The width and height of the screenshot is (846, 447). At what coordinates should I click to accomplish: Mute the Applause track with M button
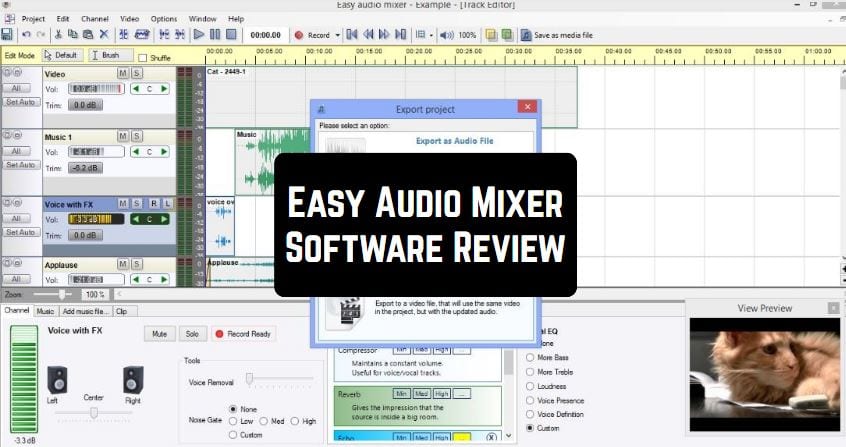pos(123,264)
